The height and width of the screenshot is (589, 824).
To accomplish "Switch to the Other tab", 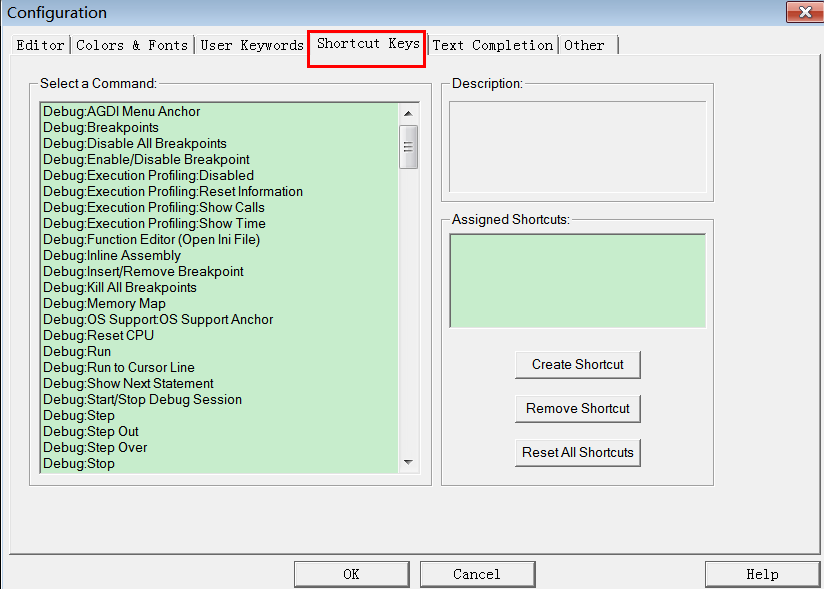I will [x=585, y=45].
